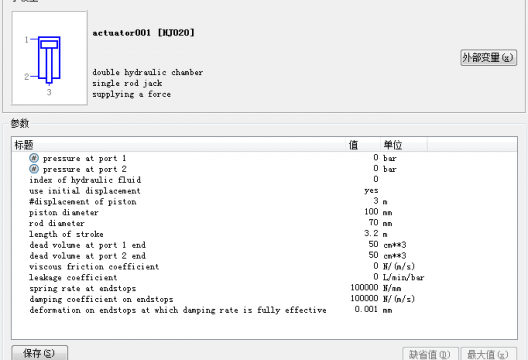Select the length of stroke row
Screen dimensions: 528x360
pyautogui.click(x=264, y=234)
